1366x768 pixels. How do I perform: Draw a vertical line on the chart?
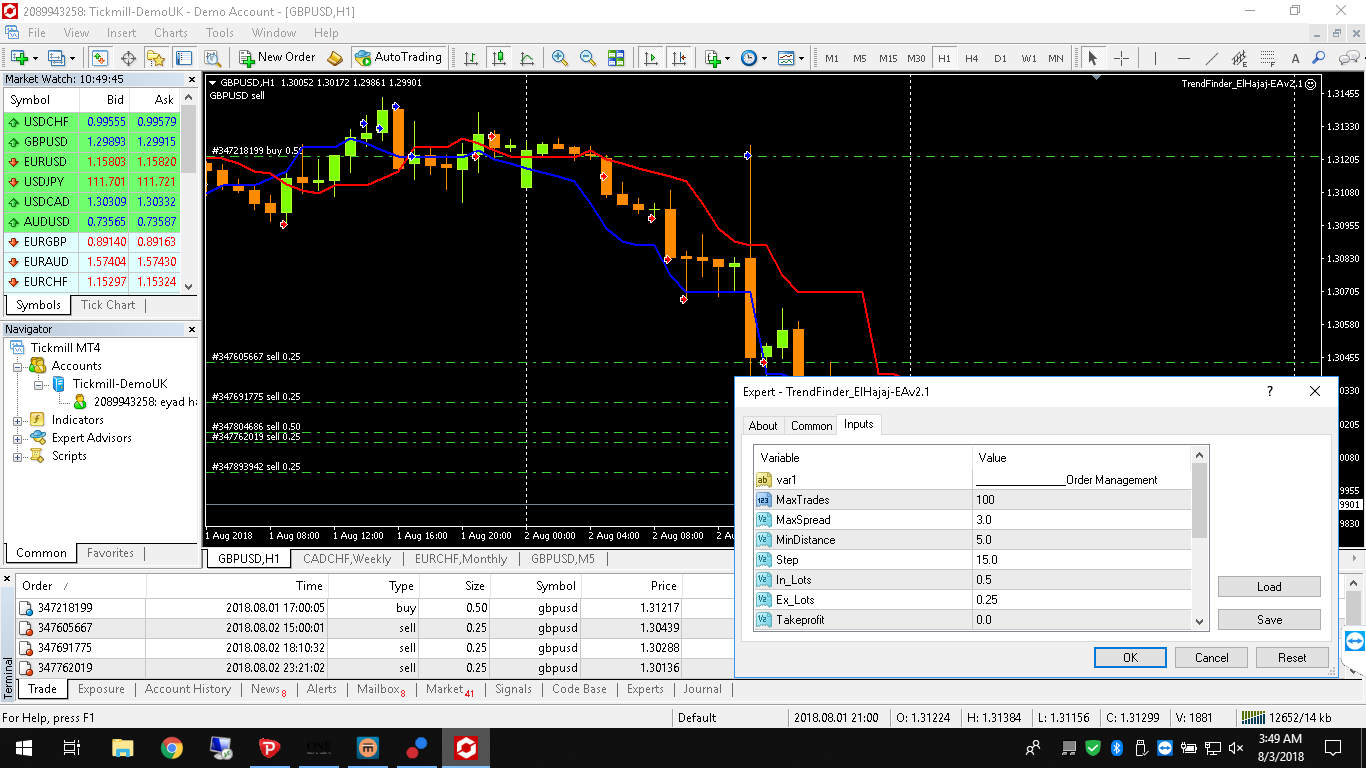[1156, 58]
